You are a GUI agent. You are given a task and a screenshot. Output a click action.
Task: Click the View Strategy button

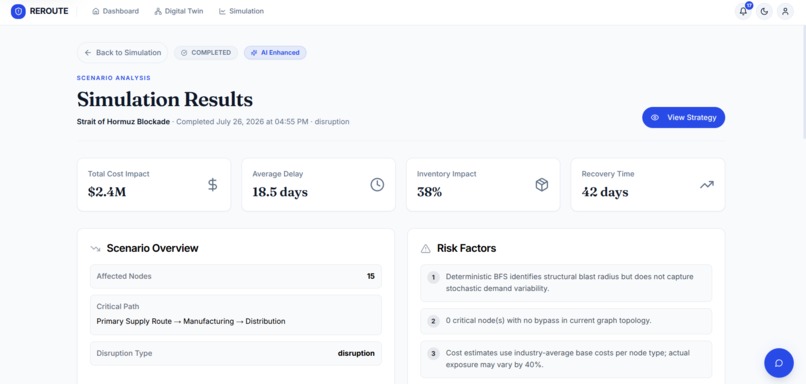coord(683,117)
